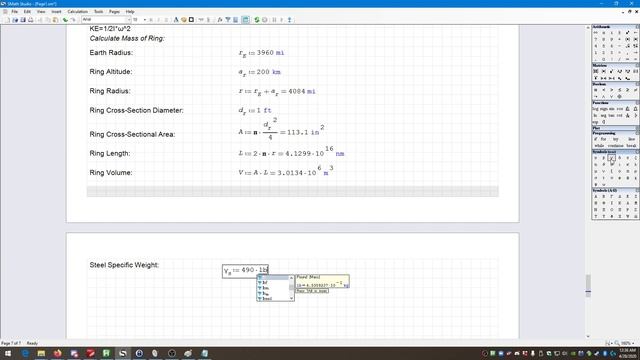The width and height of the screenshot is (640, 360).
Task: Click the Ring Volume equation
Action: [286, 170]
